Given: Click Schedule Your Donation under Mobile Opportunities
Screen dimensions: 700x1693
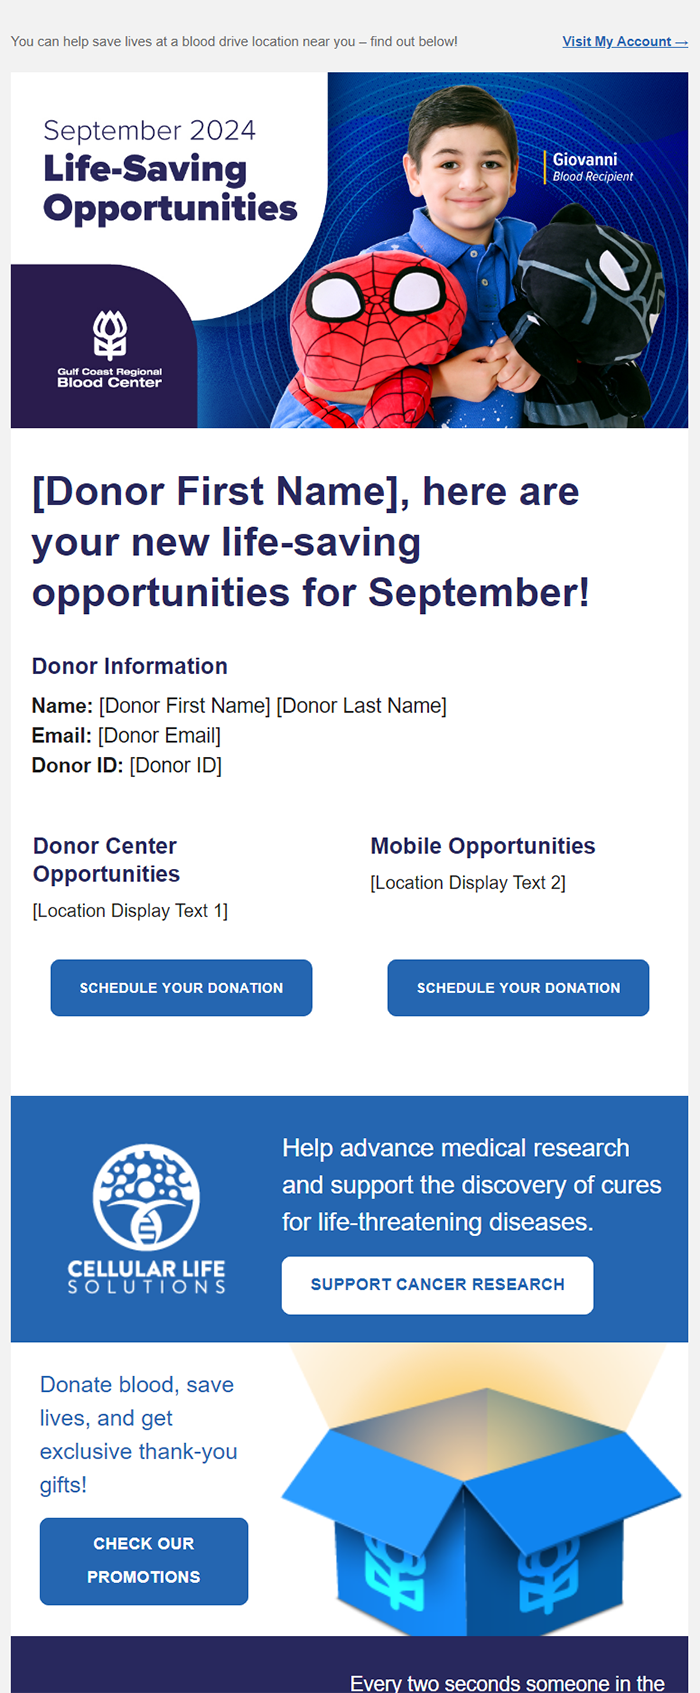Looking at the screenshot, I should (x=518, y=988).
